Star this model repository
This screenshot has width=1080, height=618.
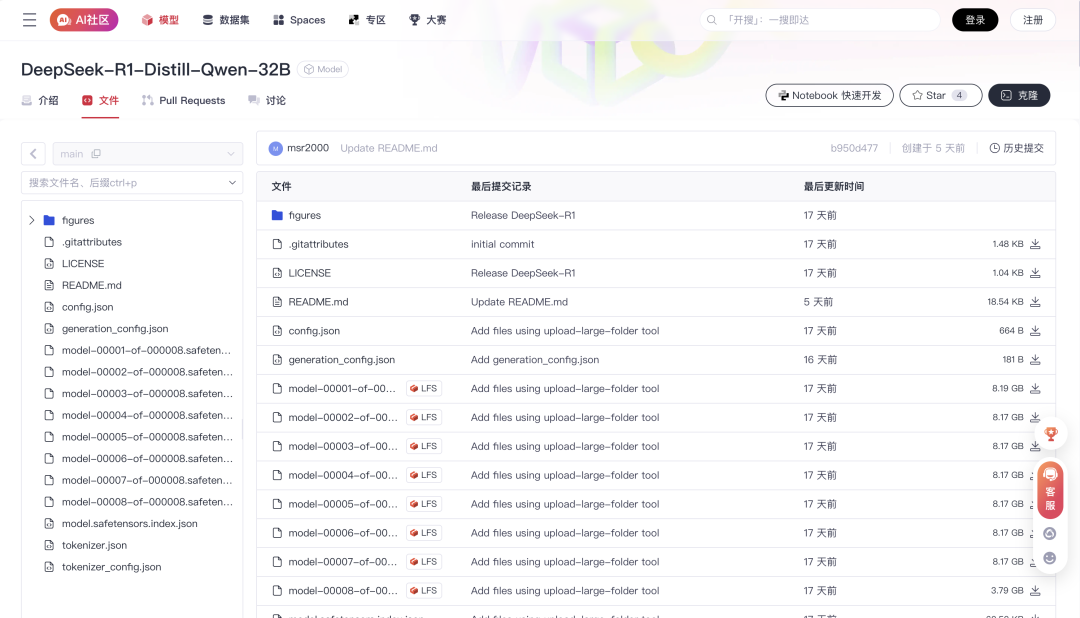click(941, 95)
